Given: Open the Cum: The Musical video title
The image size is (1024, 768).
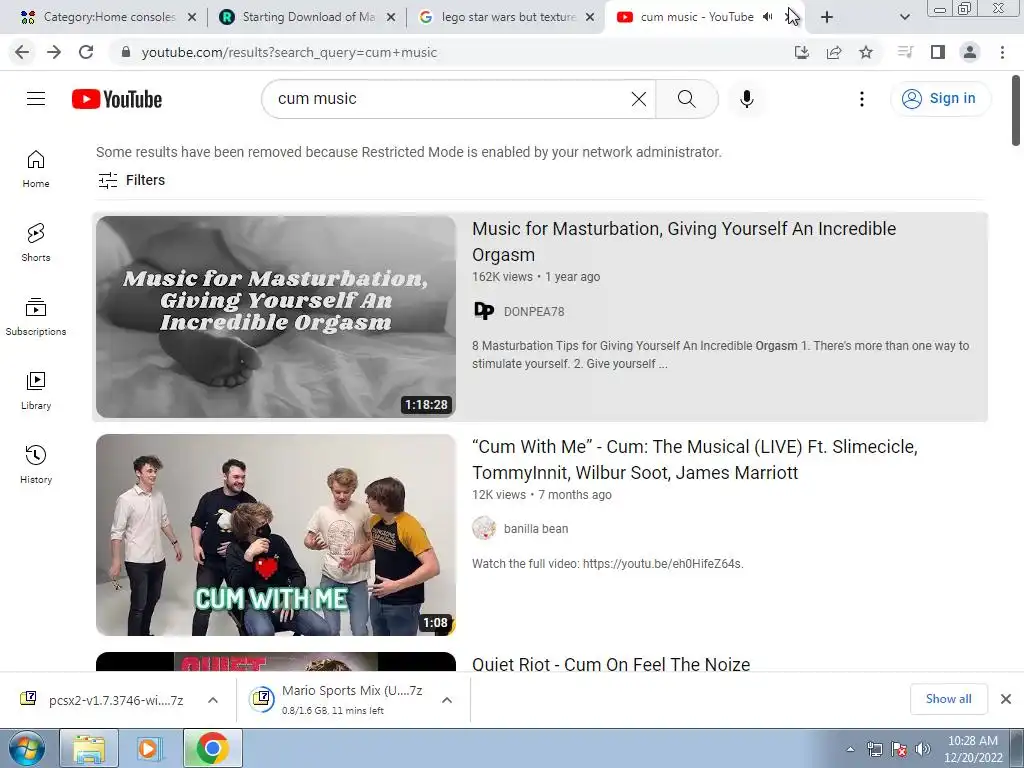Looking at the screenshot, I should 695,460.
